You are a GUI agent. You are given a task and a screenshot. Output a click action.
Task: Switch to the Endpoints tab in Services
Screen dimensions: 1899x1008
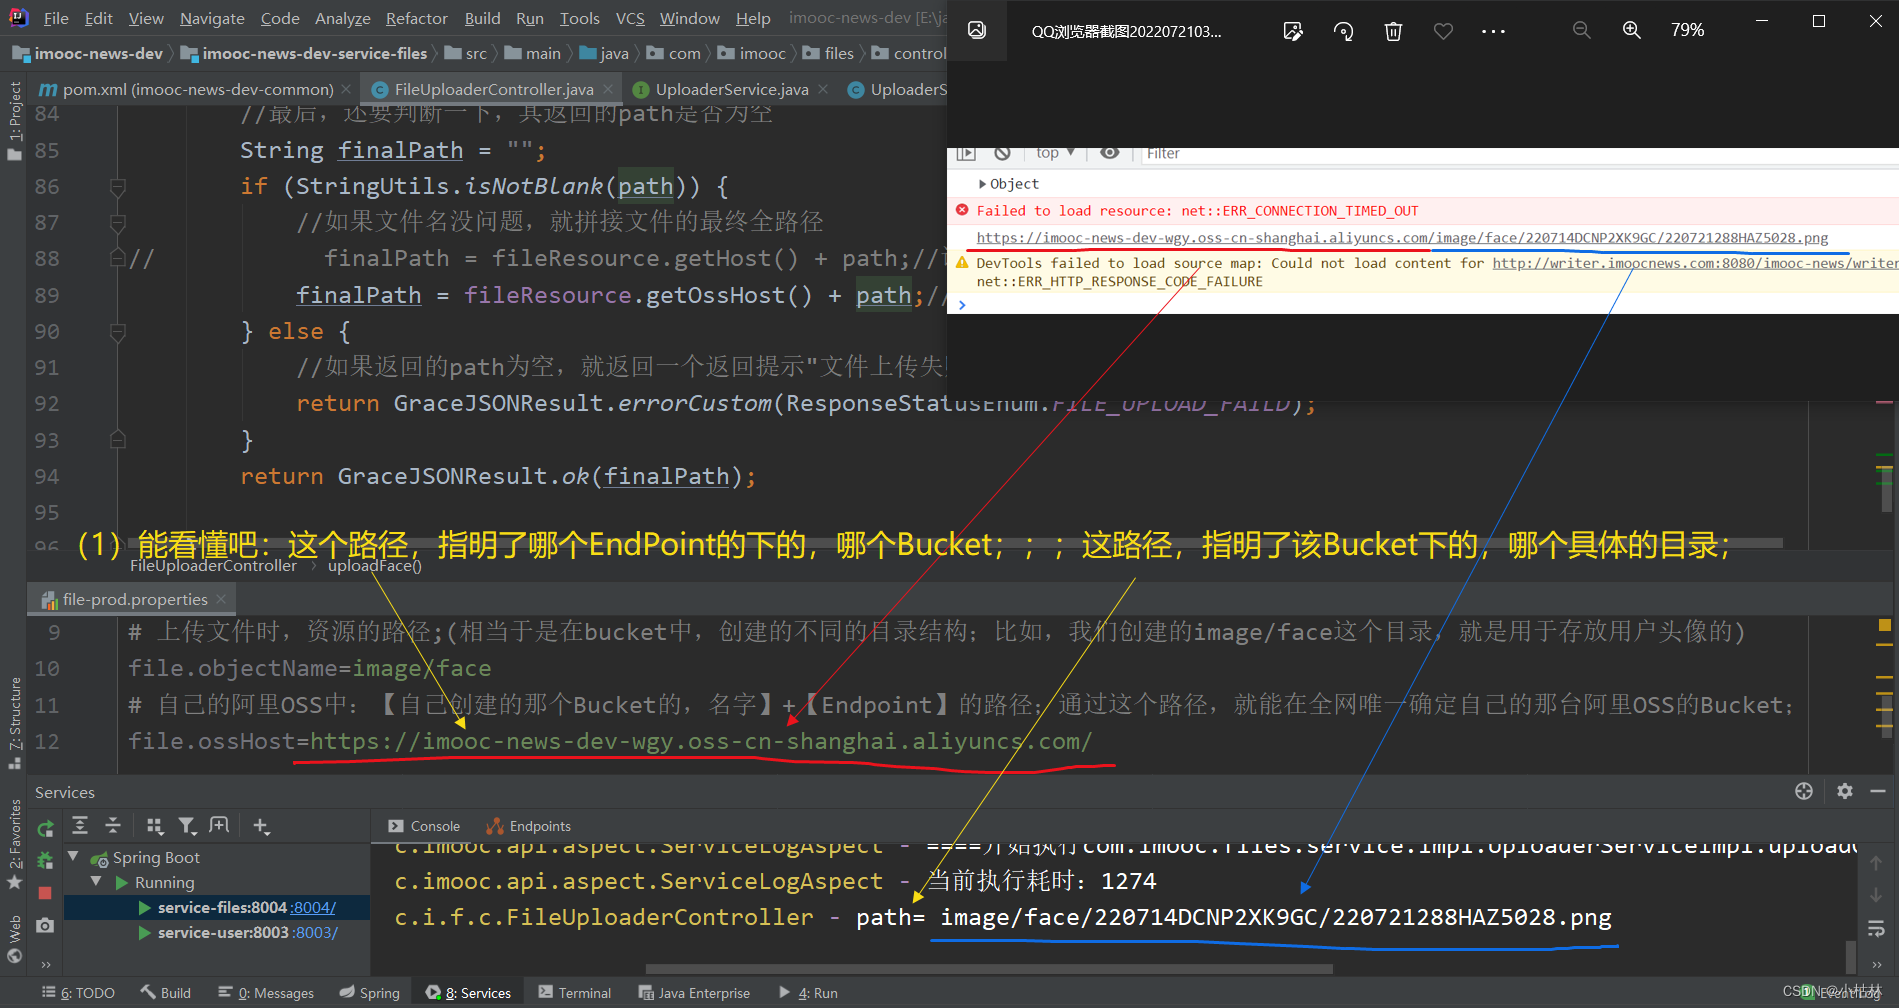(528, 826)
